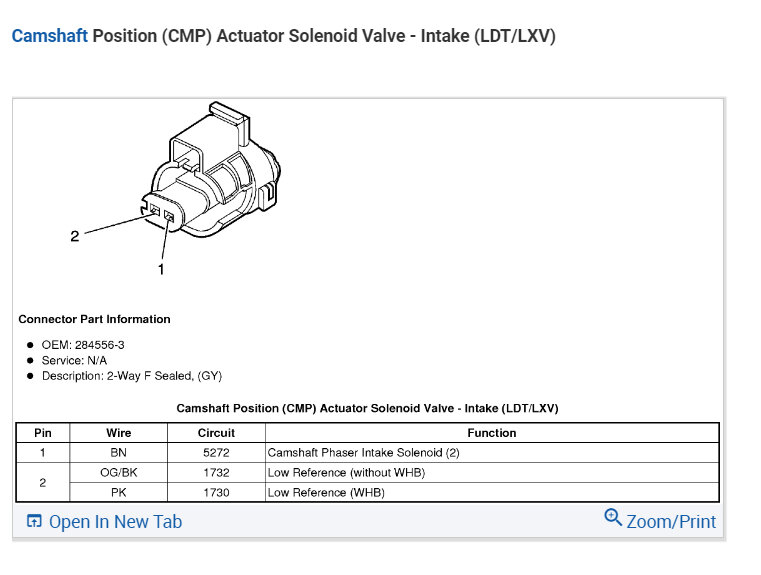Select the Function column header
This screenshot has height=575, width=761.
coord(491,433)
